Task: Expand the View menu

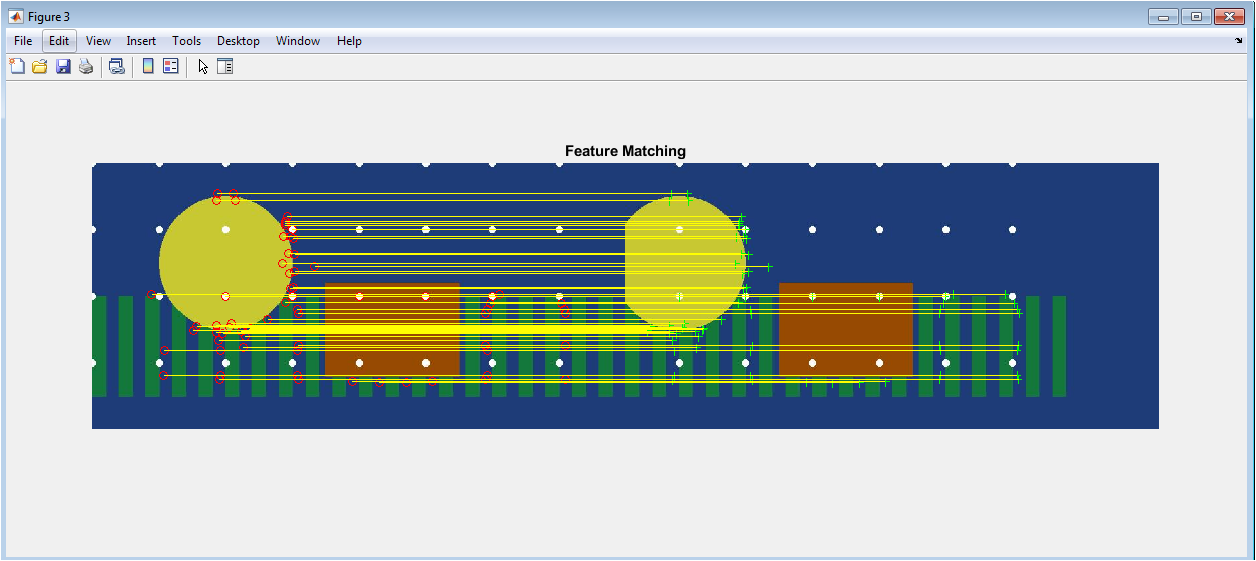Action: point(98,41)
